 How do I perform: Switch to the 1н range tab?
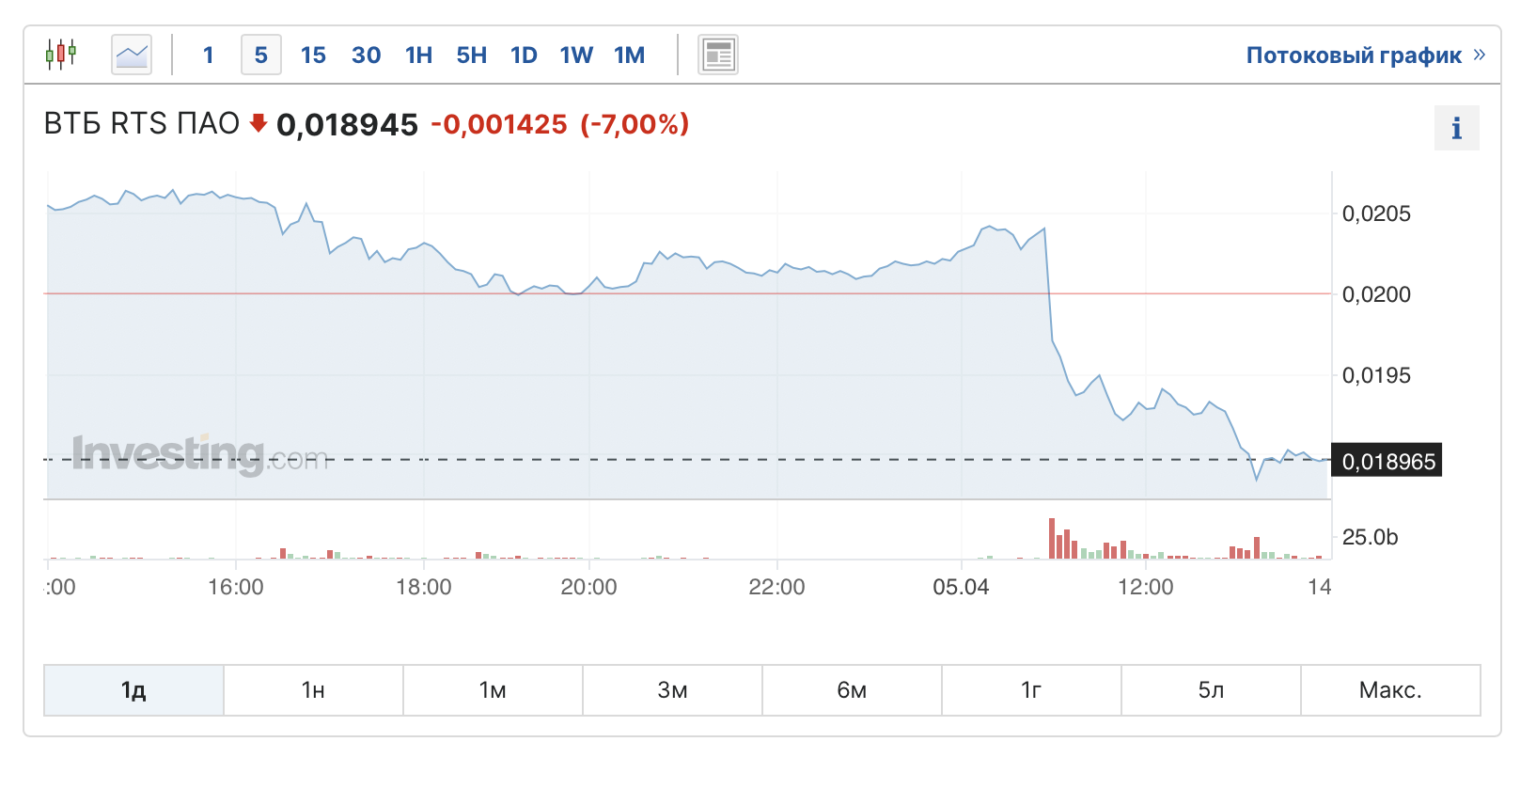coord(313,690)
